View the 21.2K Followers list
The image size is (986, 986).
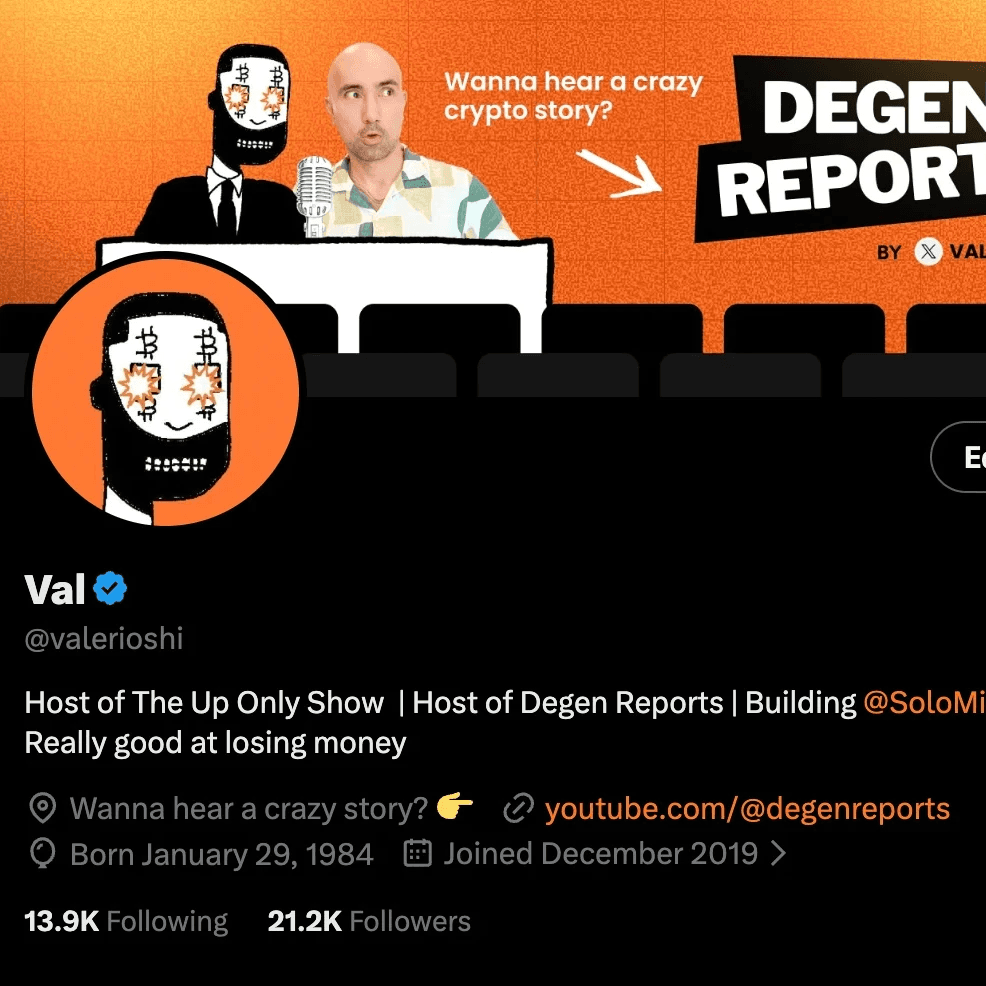tap(369, 921)
